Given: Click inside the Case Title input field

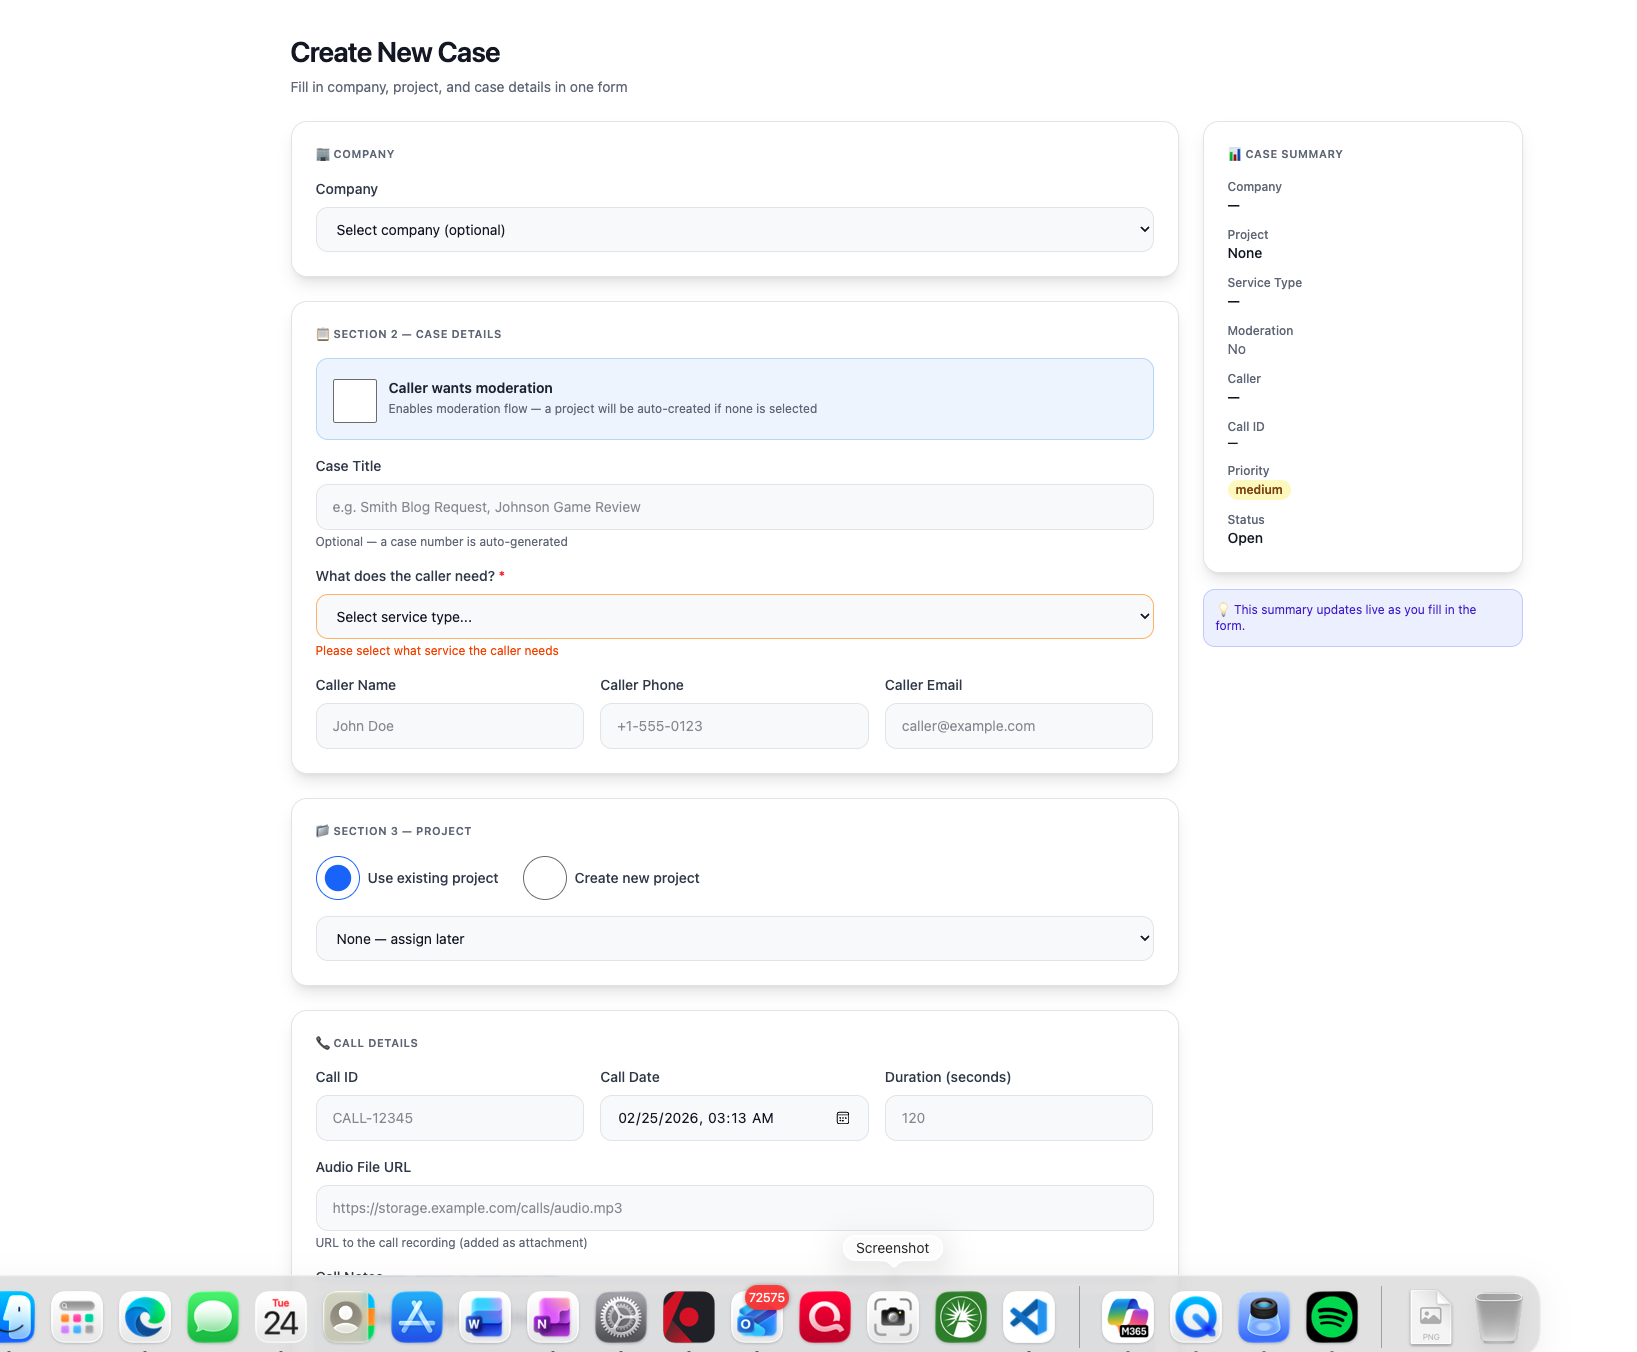Looking at the screenshot, I should point(734,507).
